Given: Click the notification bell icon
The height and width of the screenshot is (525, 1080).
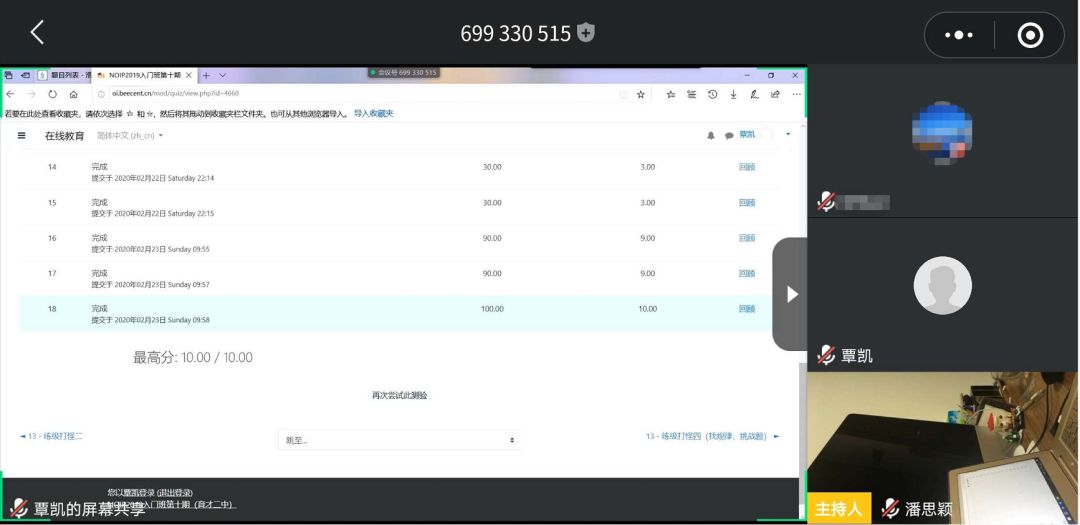Looking at the screenshot, I should 711,135.
